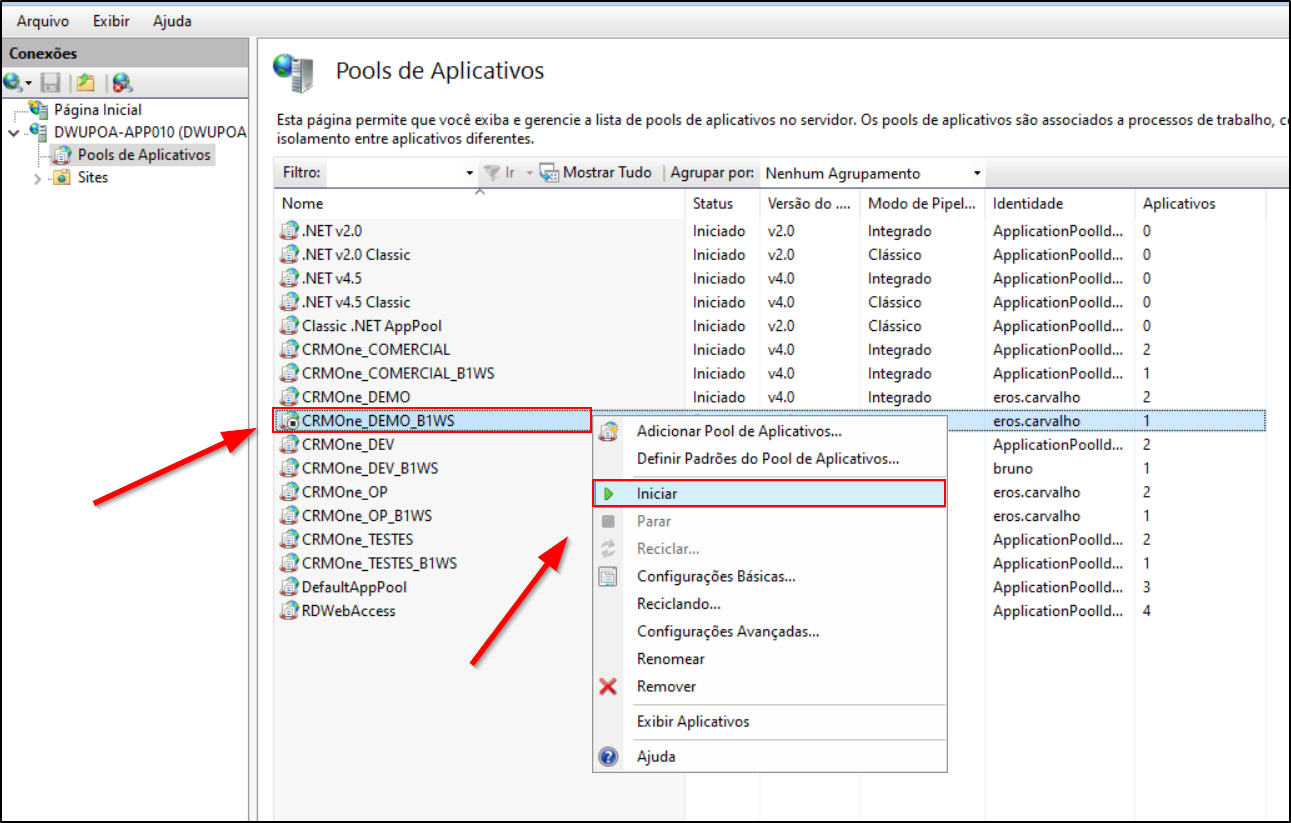Click the delete connection icon in Conexões toolbar
Image resolution: width=1291 pixels, height=823 pixels.
(x=122, y=82)
